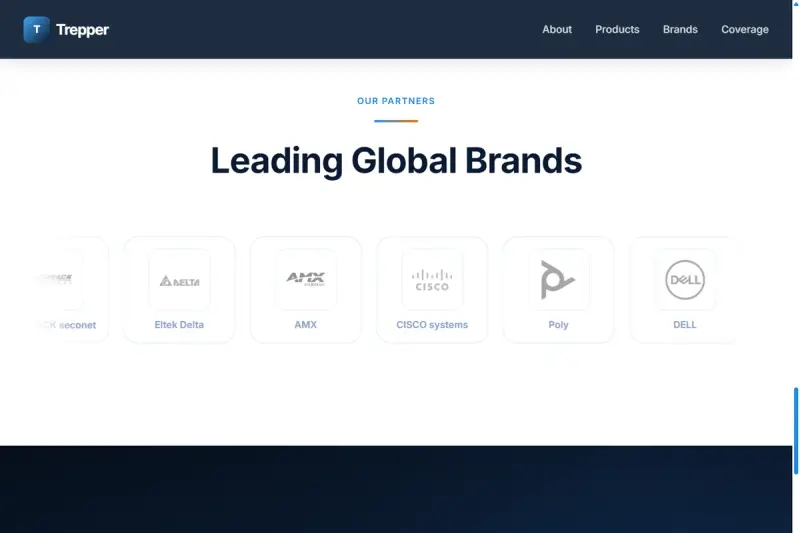
Task: Open the Products navigation link
Action: pos(617,30)
